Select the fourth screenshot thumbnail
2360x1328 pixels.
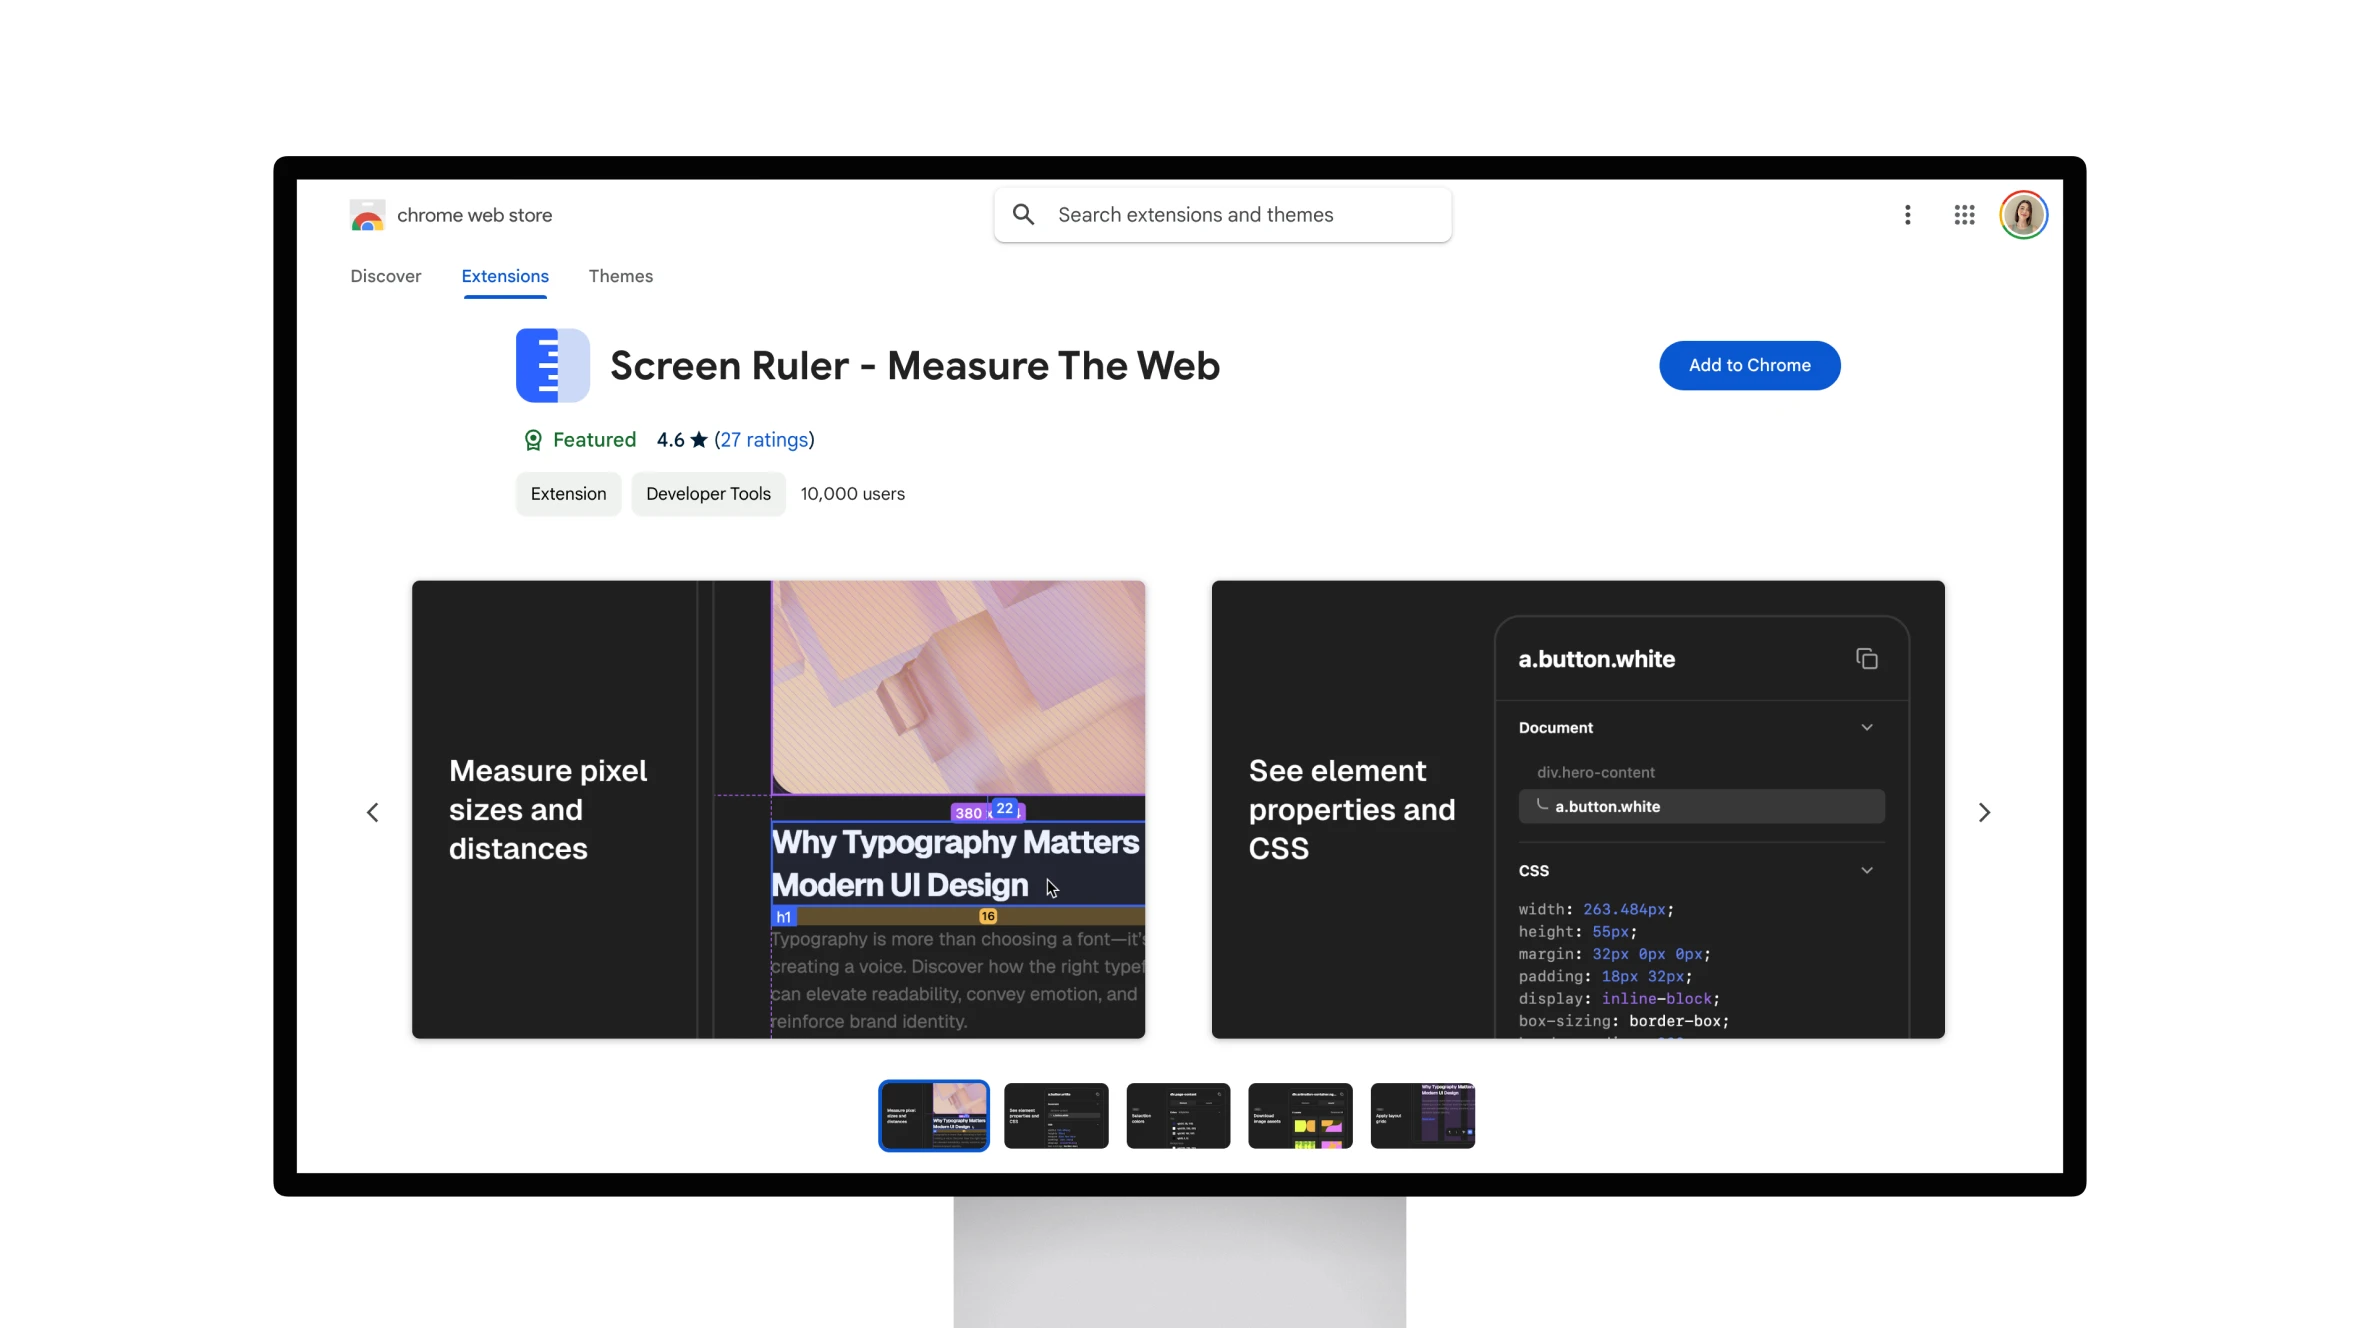1302,1116
